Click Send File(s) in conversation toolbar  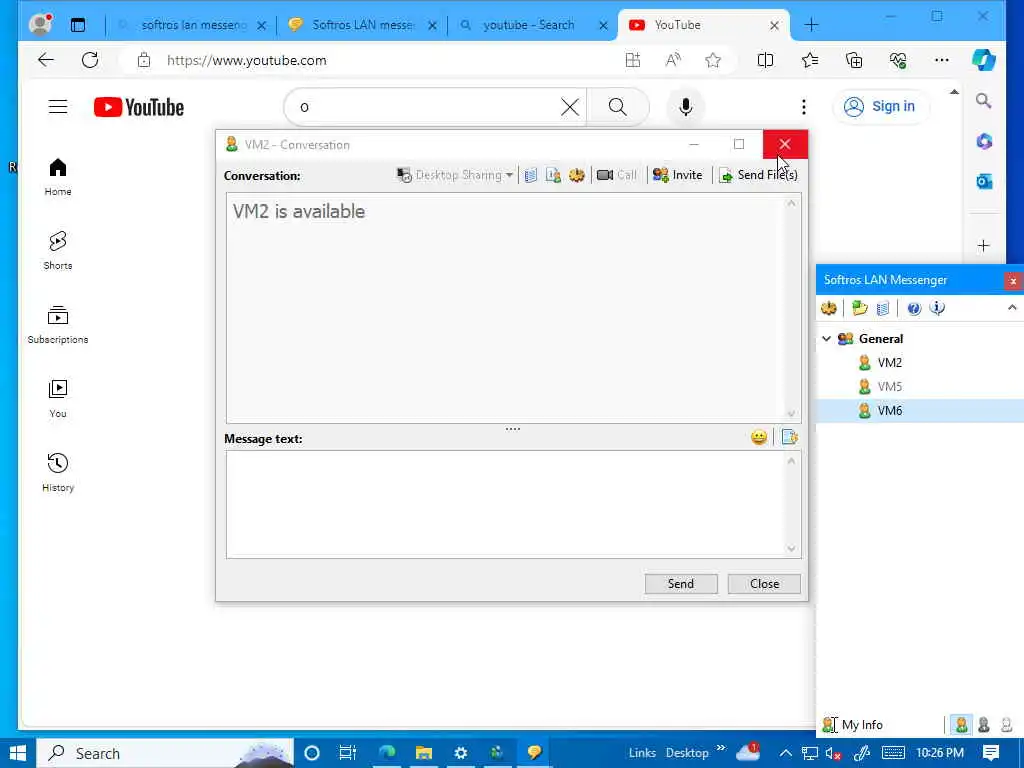click(758, 175)
